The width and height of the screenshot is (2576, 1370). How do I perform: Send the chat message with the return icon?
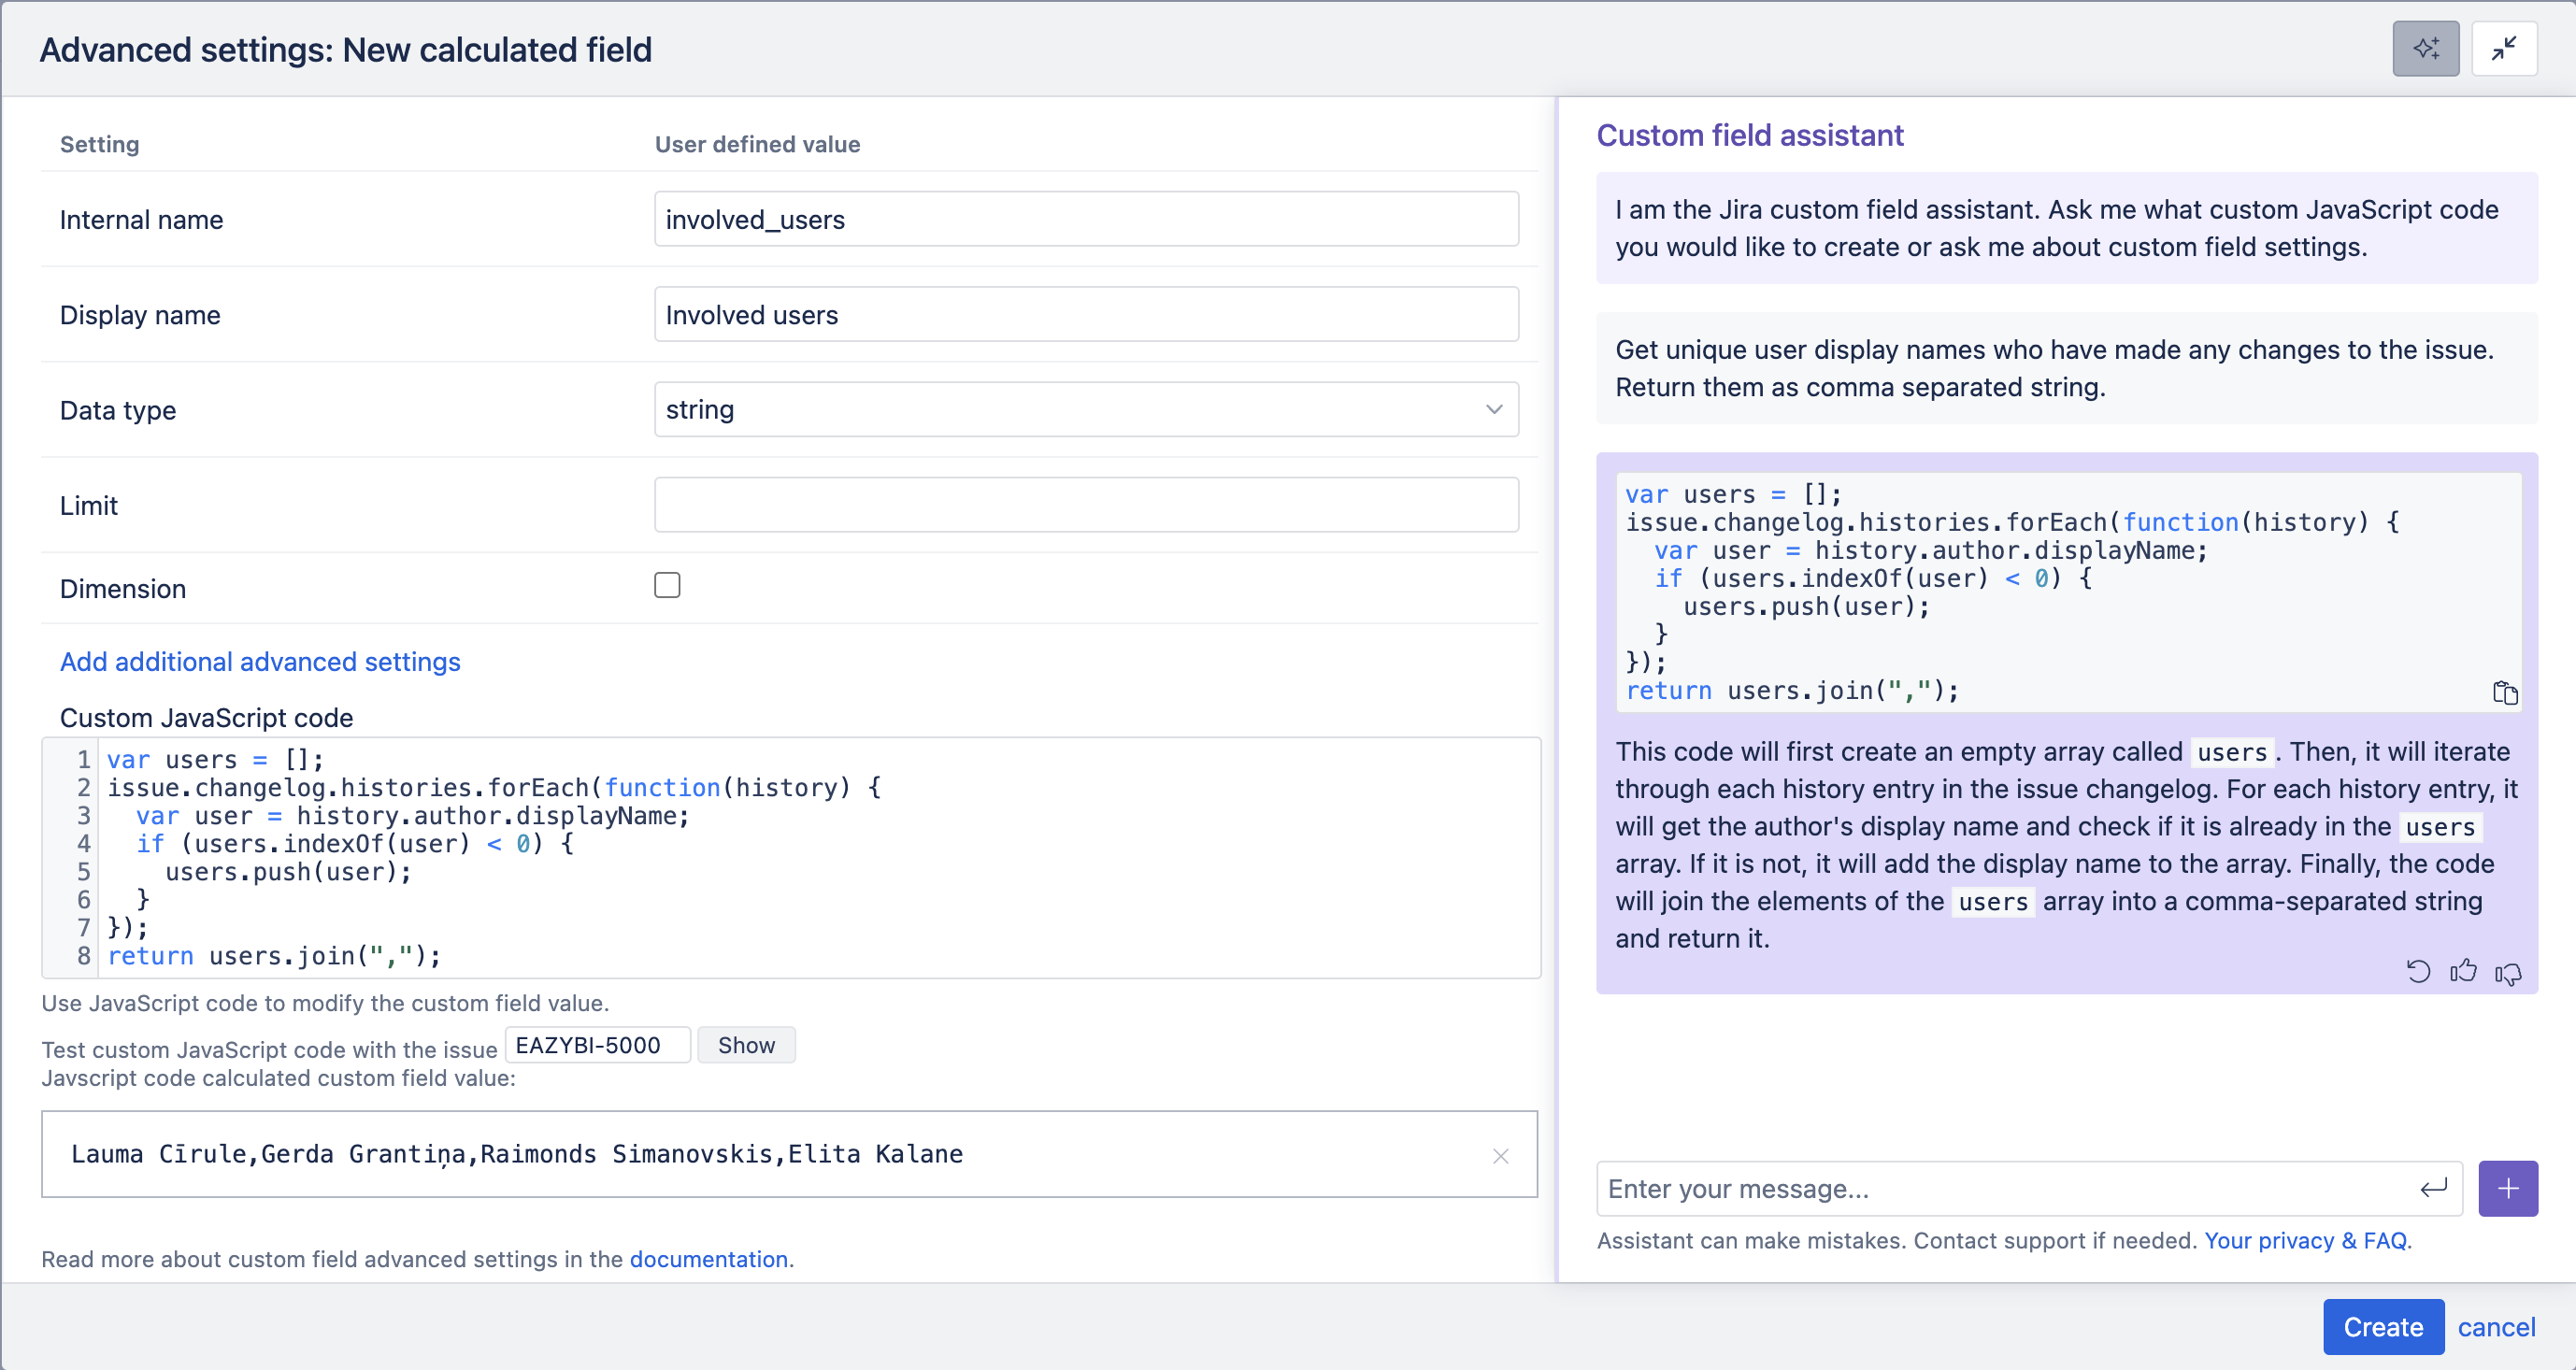coord(2432,1188)
